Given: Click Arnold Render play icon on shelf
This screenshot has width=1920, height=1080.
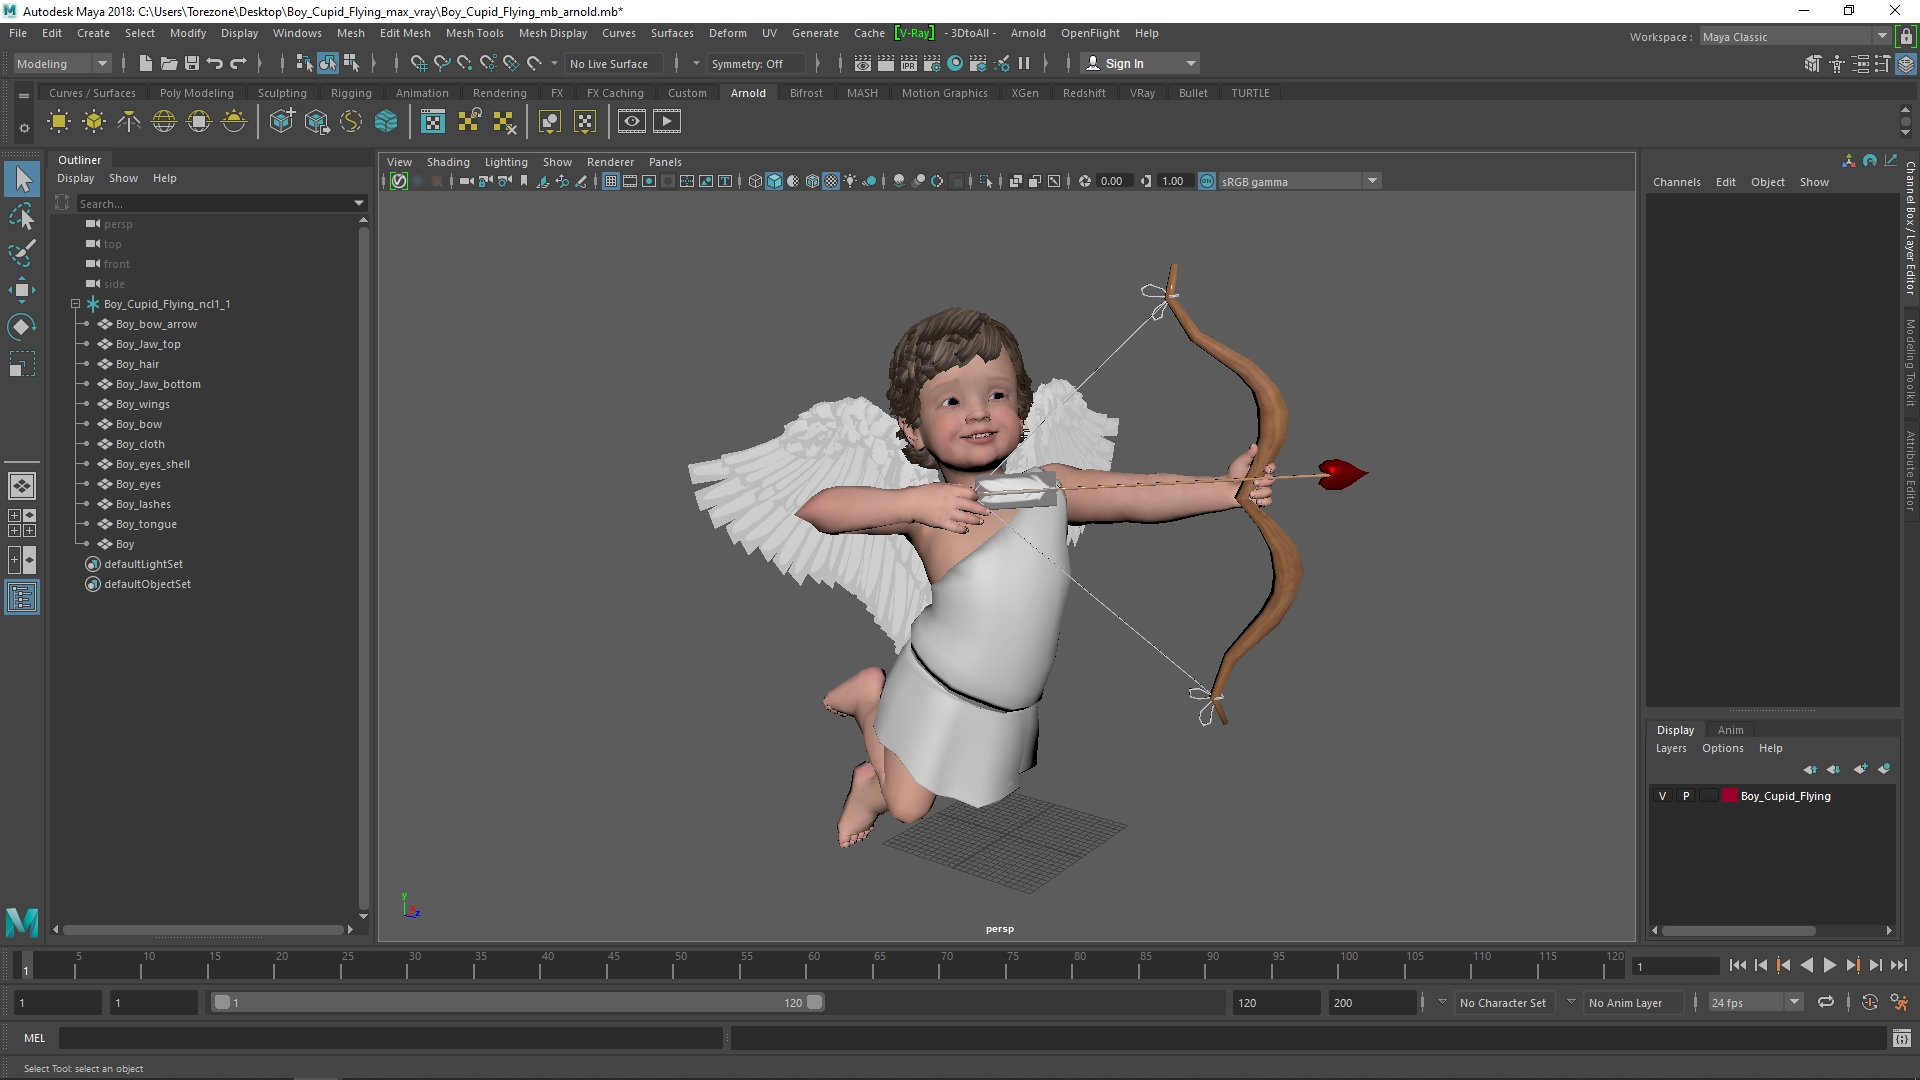Looking at the screenshot, I should pyautogui.click(x=667, y=122).
